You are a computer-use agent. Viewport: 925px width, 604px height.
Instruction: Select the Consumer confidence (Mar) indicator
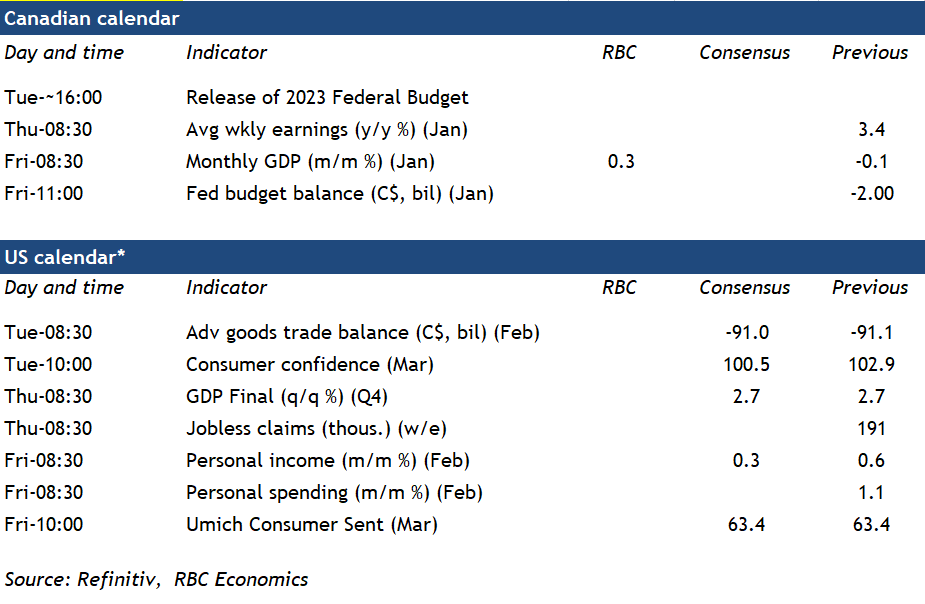[x=310, y=365]
